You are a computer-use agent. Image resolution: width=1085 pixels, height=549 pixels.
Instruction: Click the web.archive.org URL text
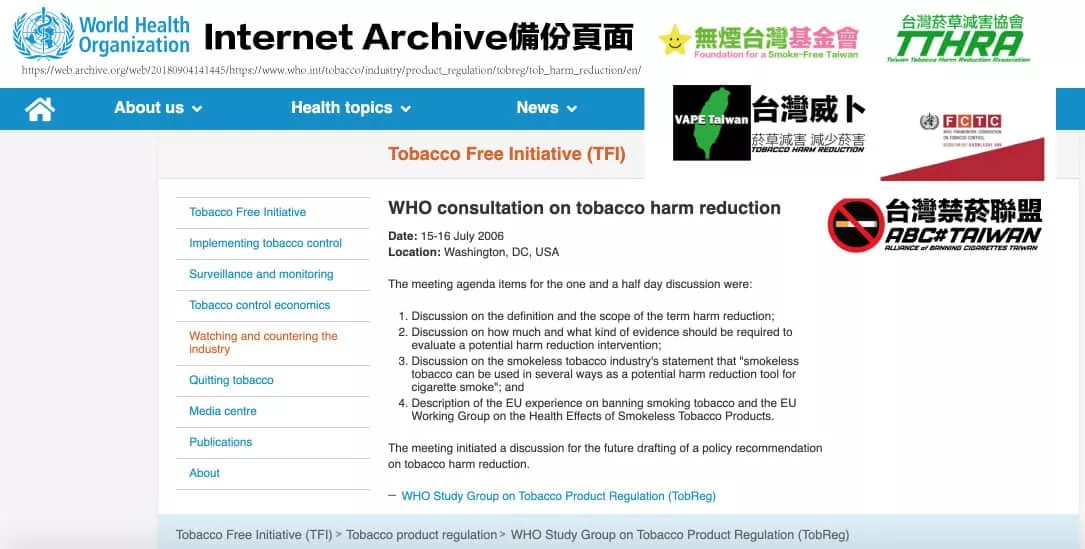(x=331, y=70)
